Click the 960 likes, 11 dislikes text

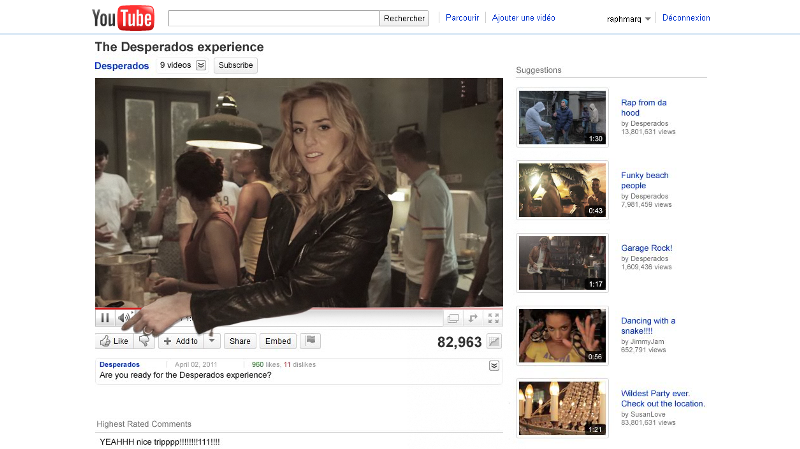click(284, 364)
